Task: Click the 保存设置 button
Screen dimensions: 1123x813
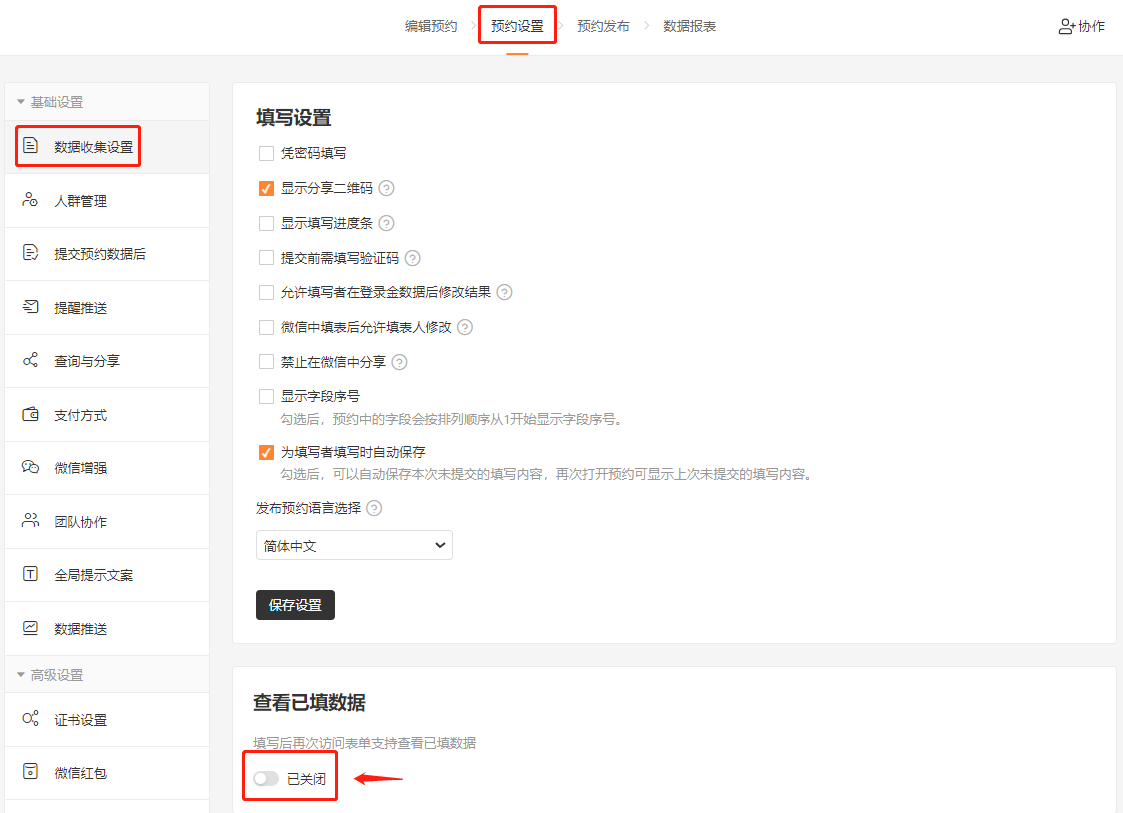Action: tap(295, 605)
